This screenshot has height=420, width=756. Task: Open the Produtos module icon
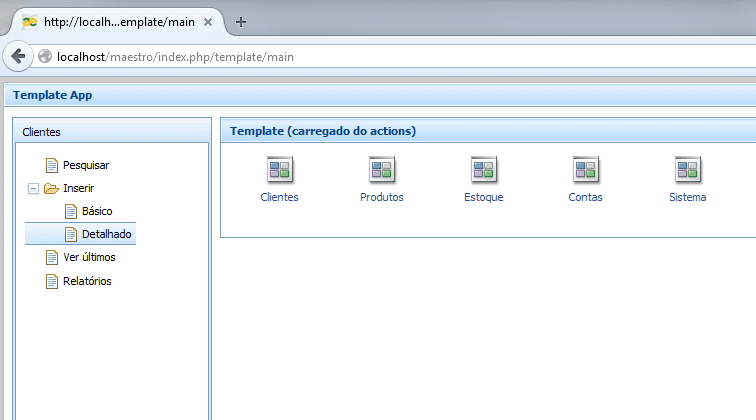coord(382,169)
